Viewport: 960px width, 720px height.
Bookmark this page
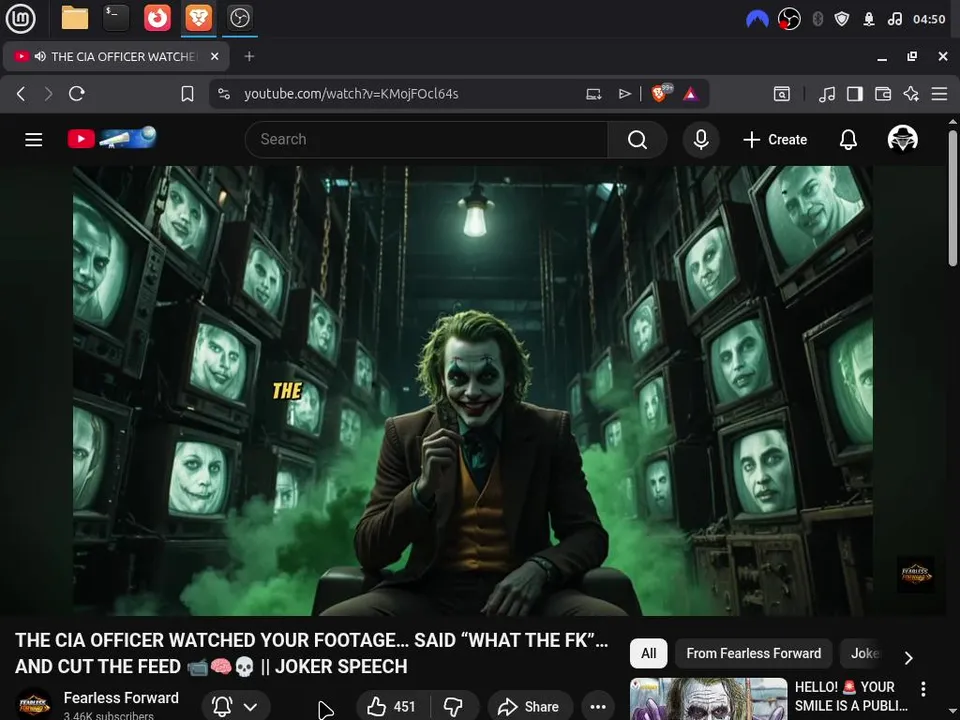(187, 94)
